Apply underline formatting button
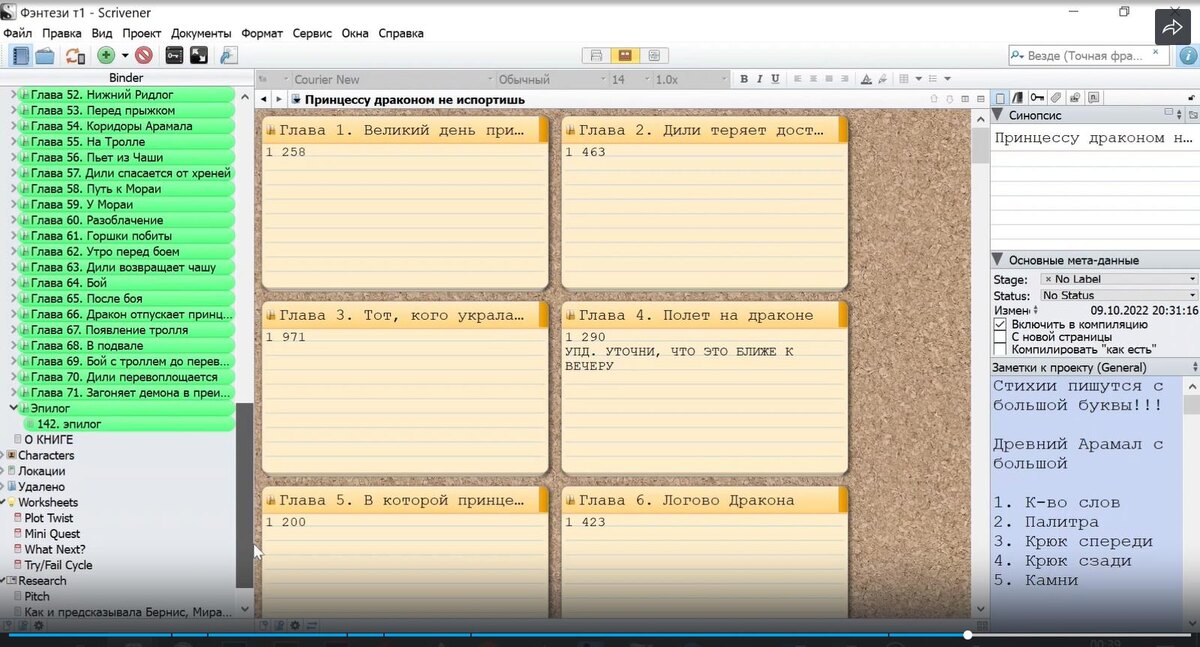 (x=776, y=79)
